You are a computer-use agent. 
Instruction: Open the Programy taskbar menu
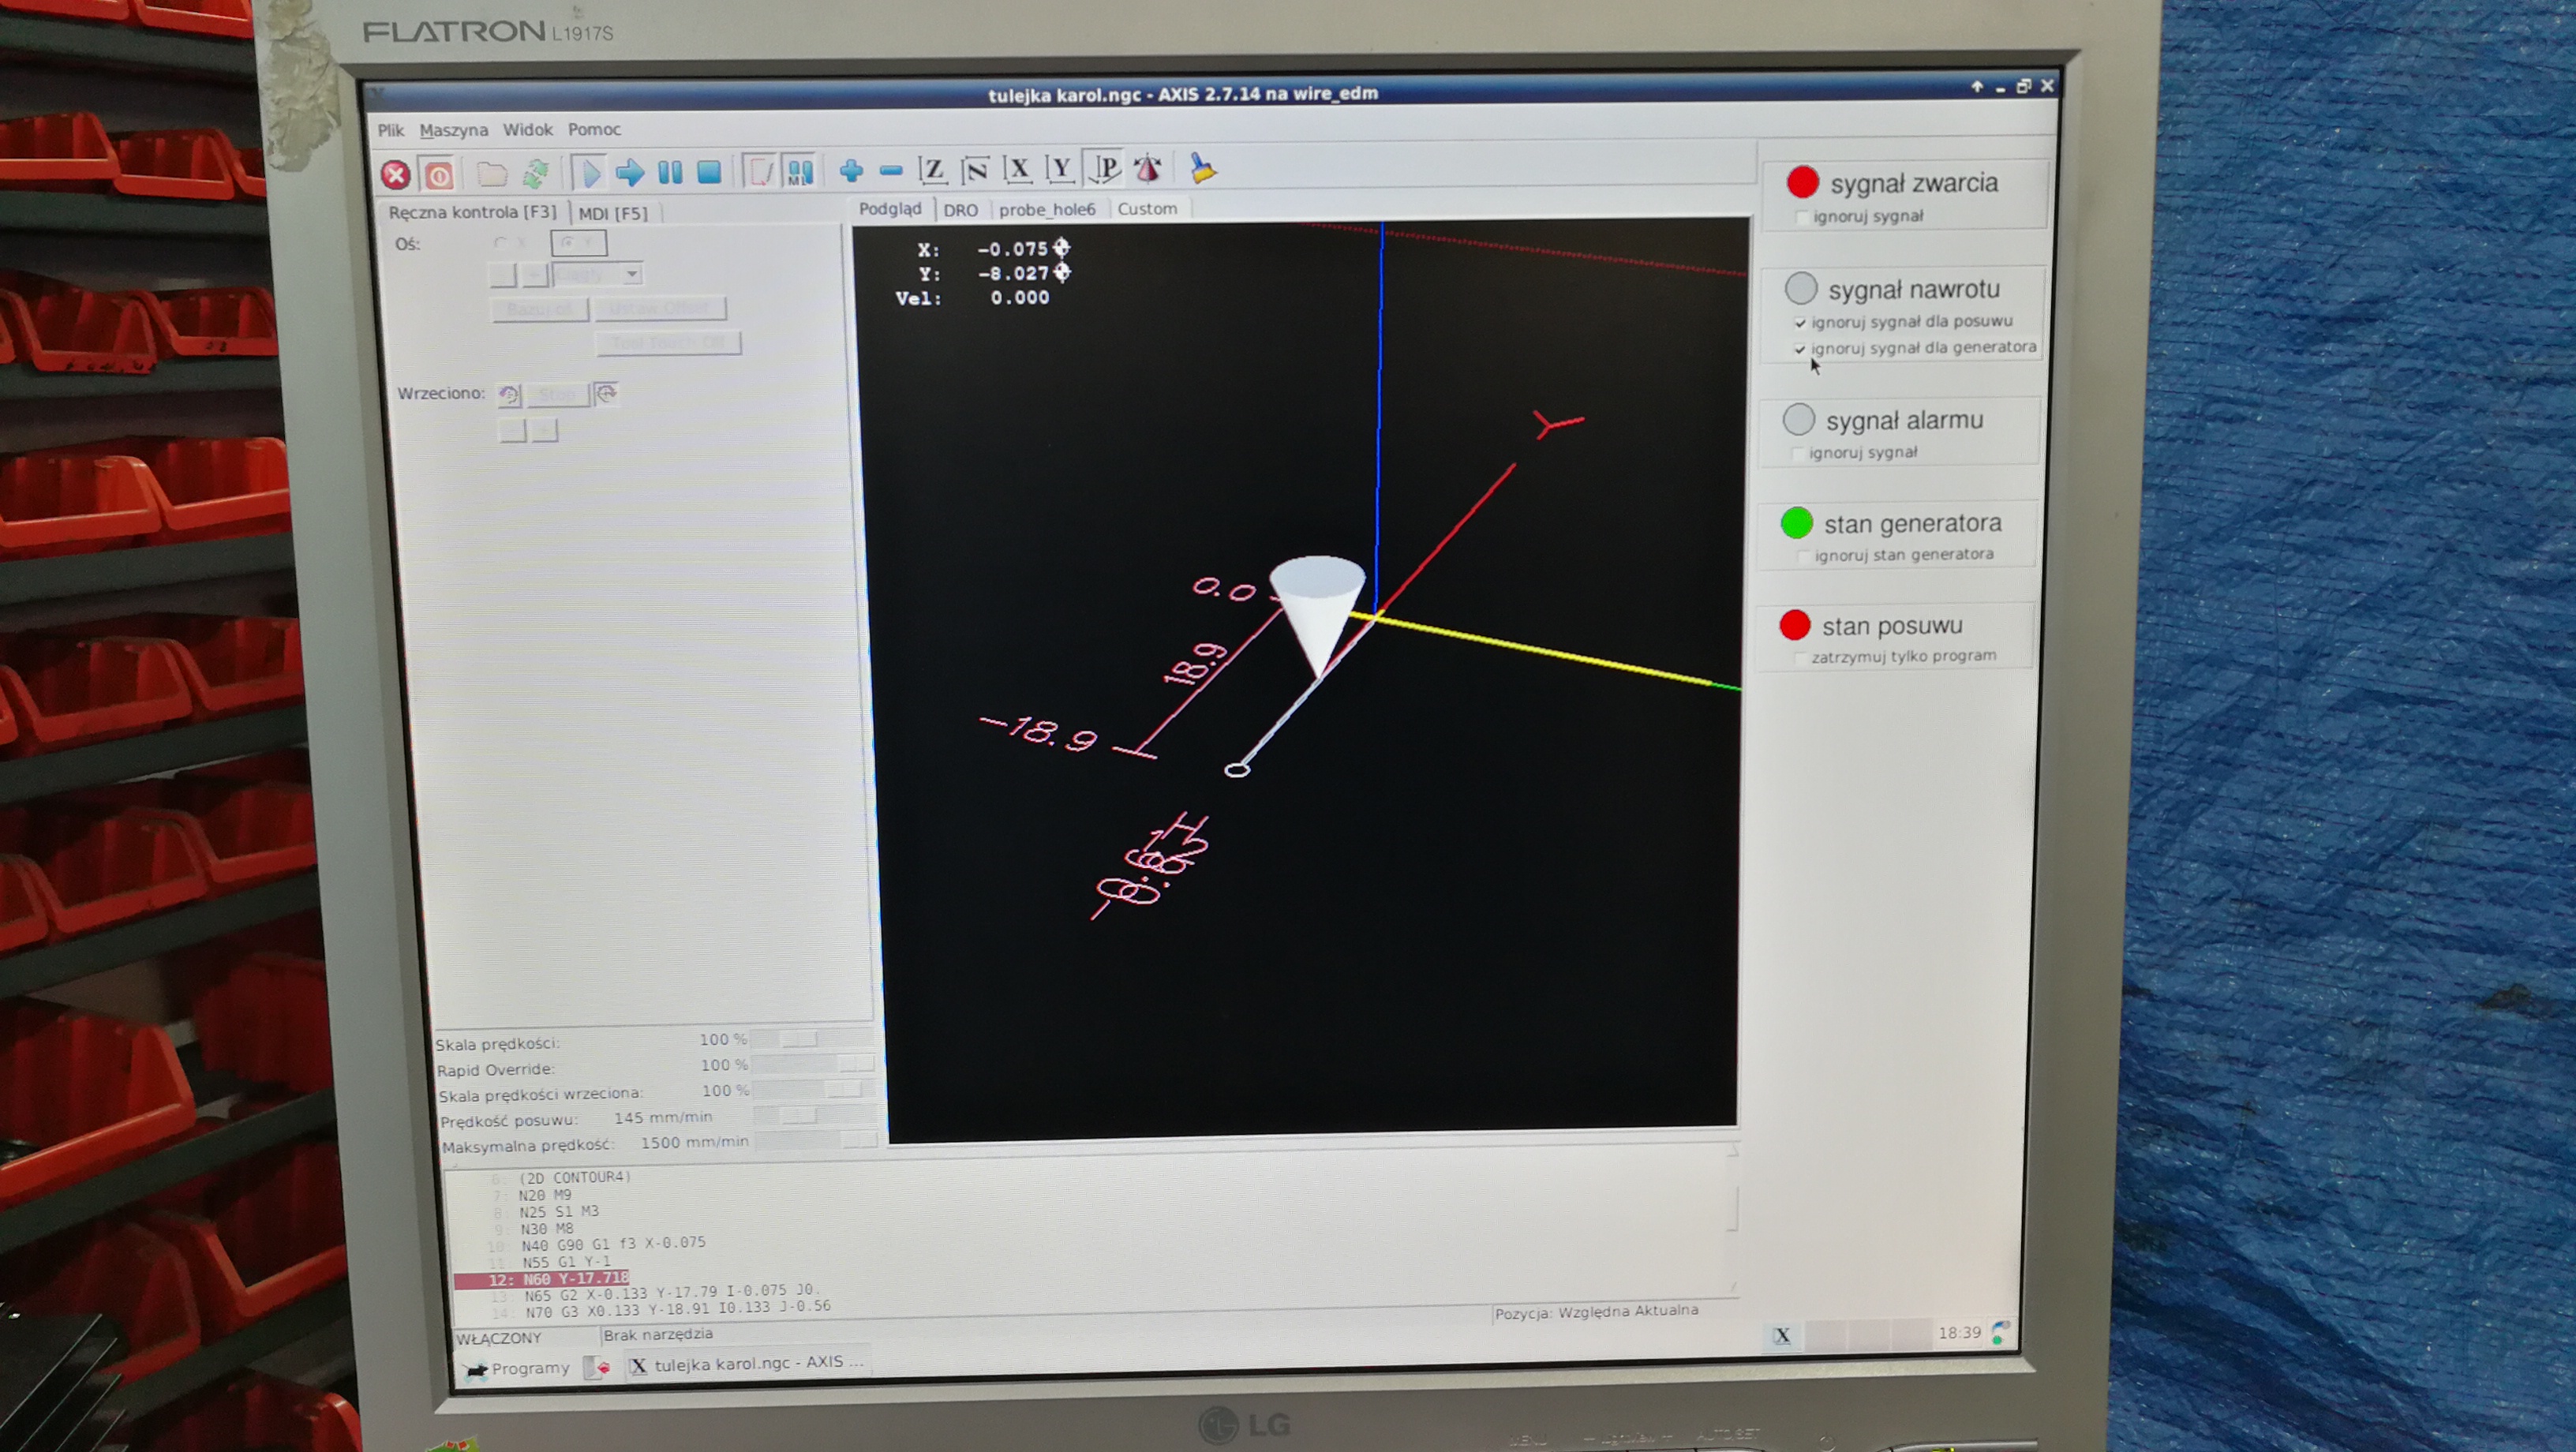coord(518,1368)
